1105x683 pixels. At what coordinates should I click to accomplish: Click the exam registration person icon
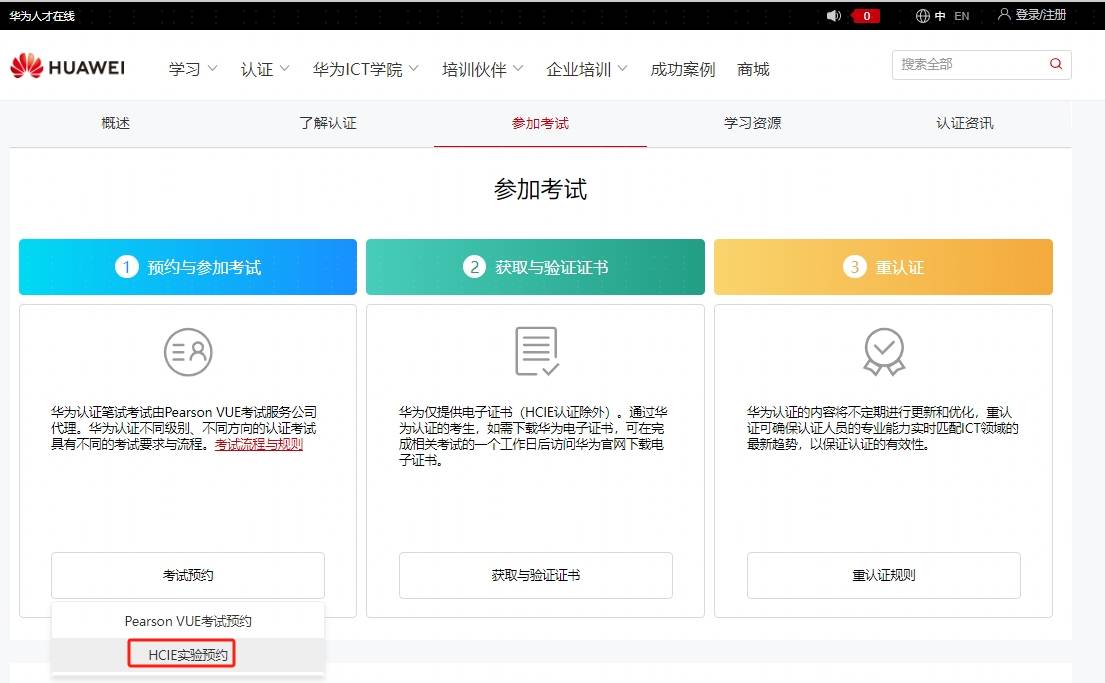click(x=188, y=352)
